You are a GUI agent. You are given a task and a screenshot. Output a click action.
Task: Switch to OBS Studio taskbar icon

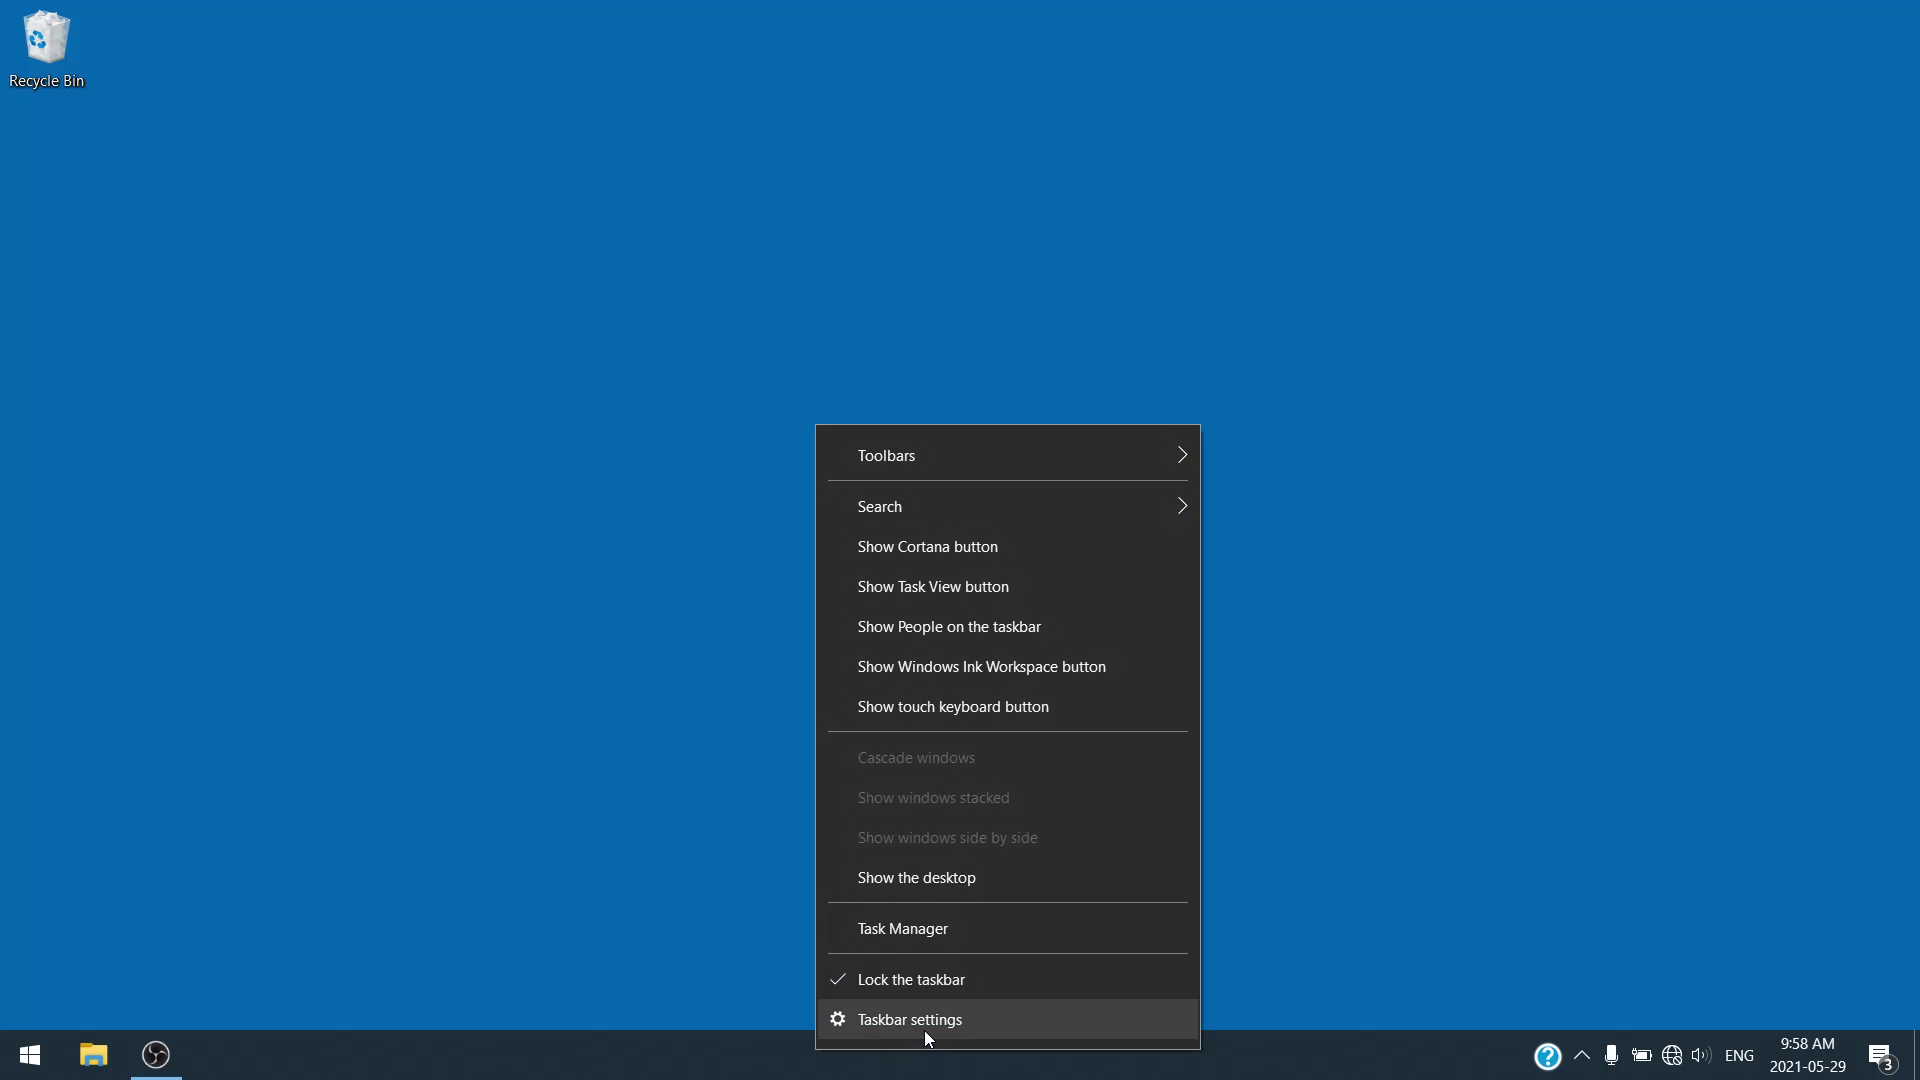click(x=156, y=1055)
